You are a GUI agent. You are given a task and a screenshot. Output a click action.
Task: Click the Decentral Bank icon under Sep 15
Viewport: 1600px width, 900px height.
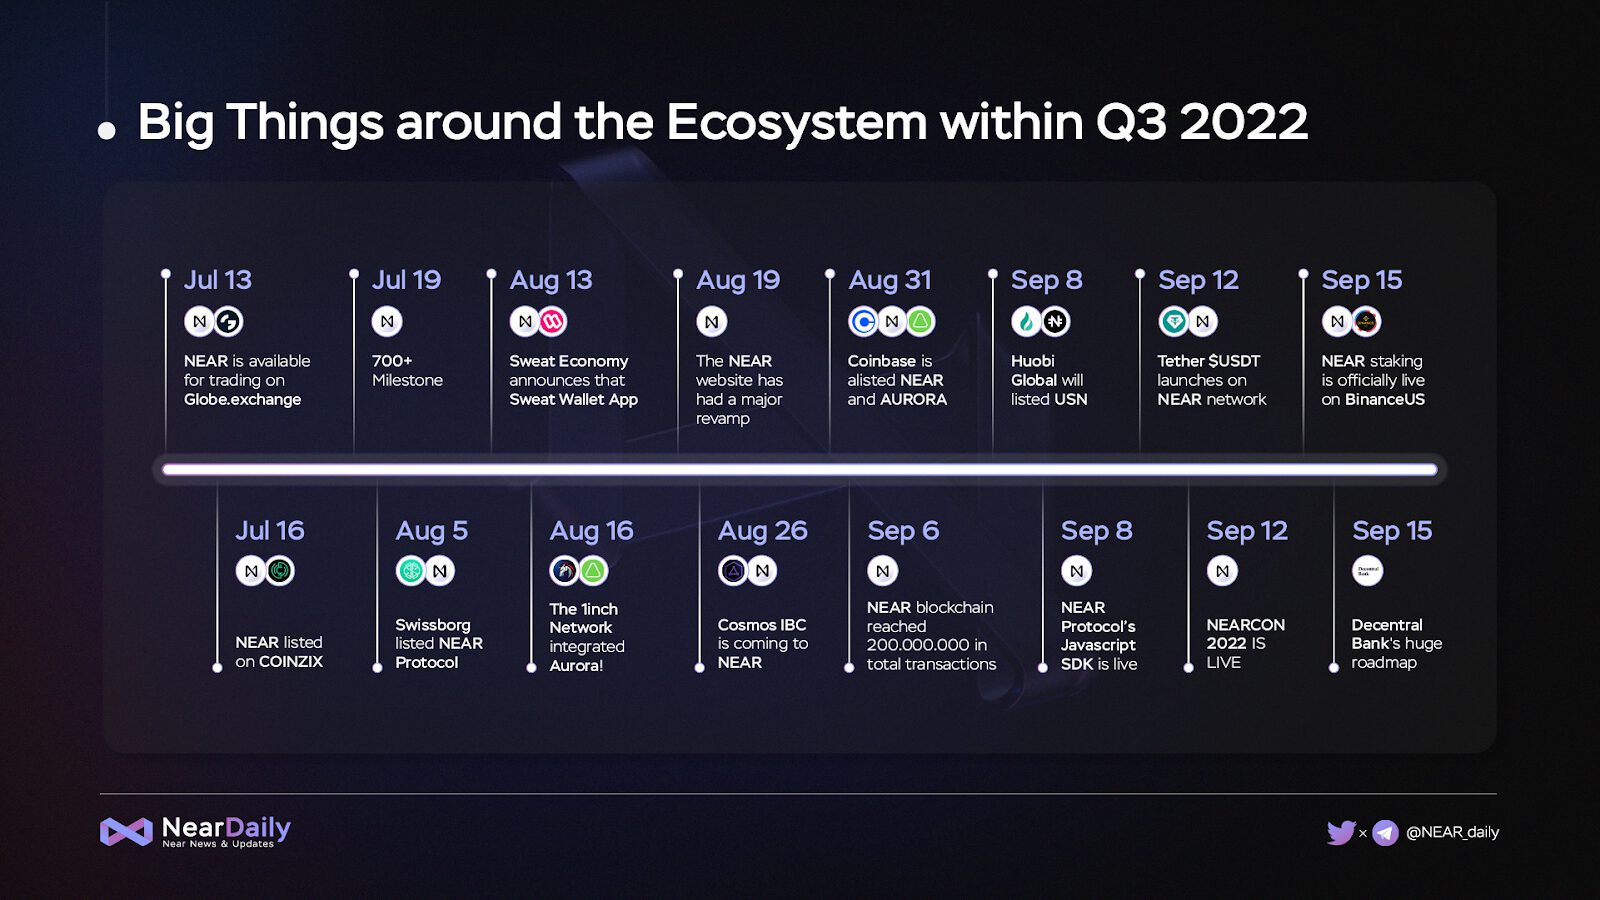1367,571
